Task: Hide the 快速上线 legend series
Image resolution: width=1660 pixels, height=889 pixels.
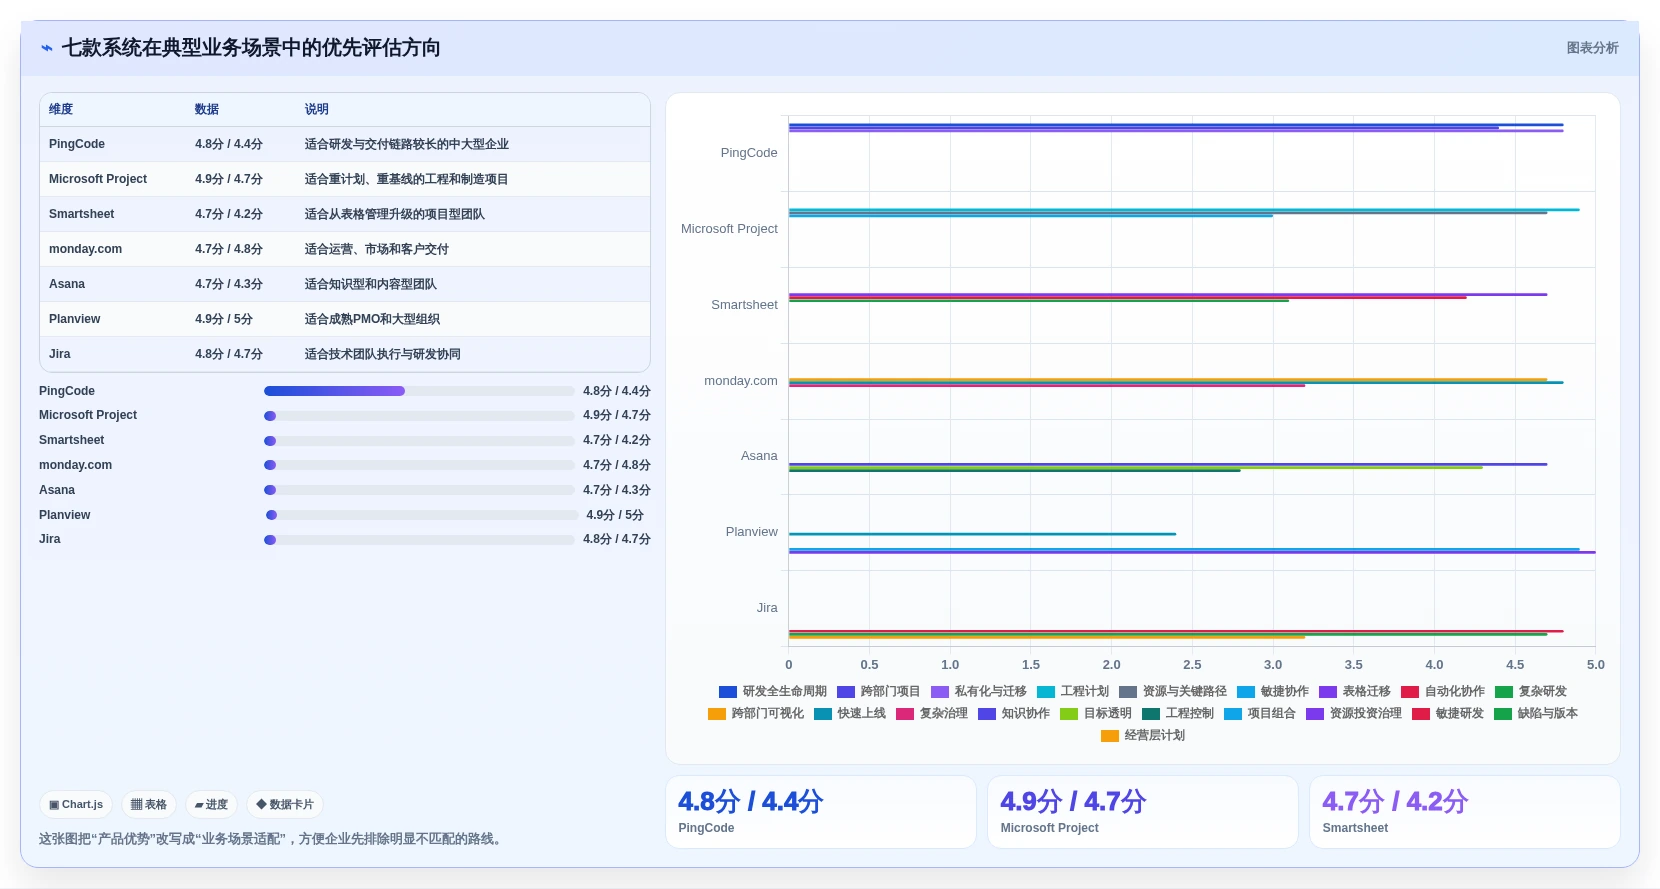Action: 850,713
